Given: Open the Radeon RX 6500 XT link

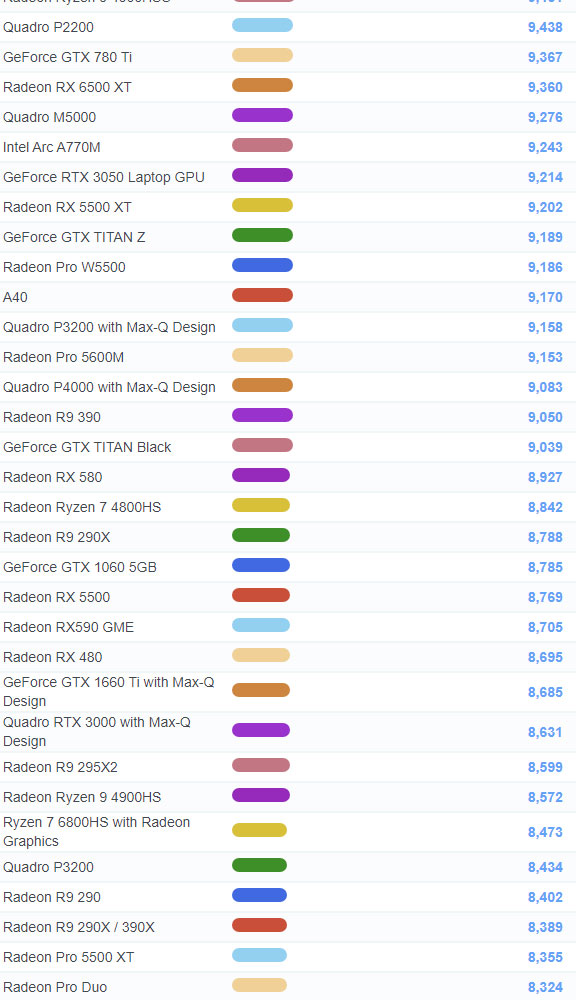Looking at the screenshot, I should 67,87.
